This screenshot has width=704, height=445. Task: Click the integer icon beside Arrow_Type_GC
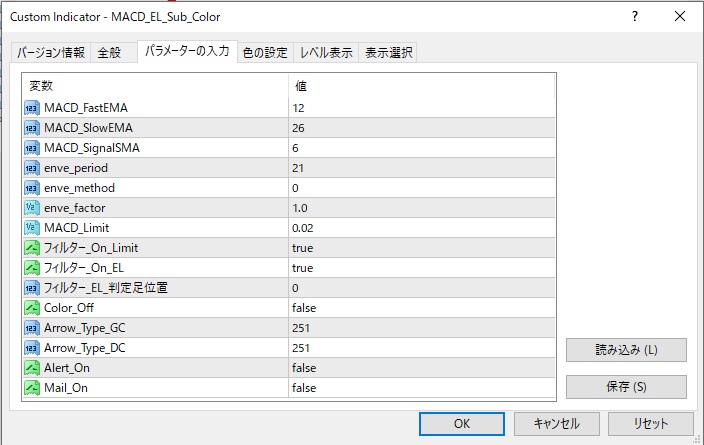32,328
